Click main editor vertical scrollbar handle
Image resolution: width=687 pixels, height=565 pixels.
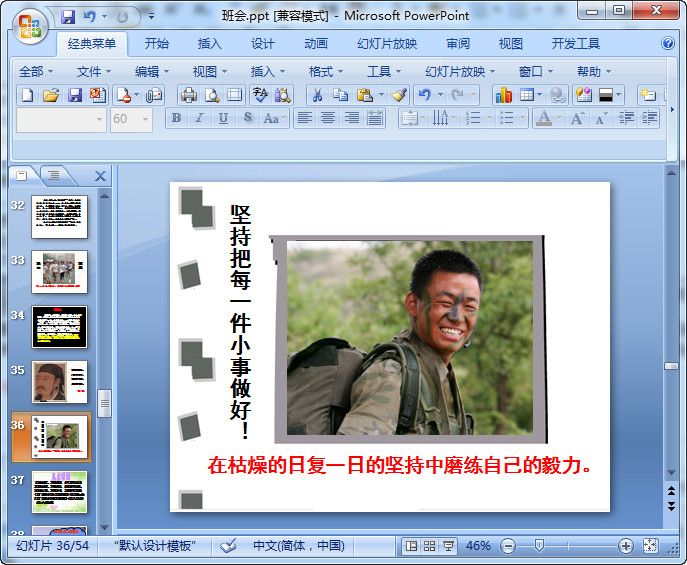671,366
